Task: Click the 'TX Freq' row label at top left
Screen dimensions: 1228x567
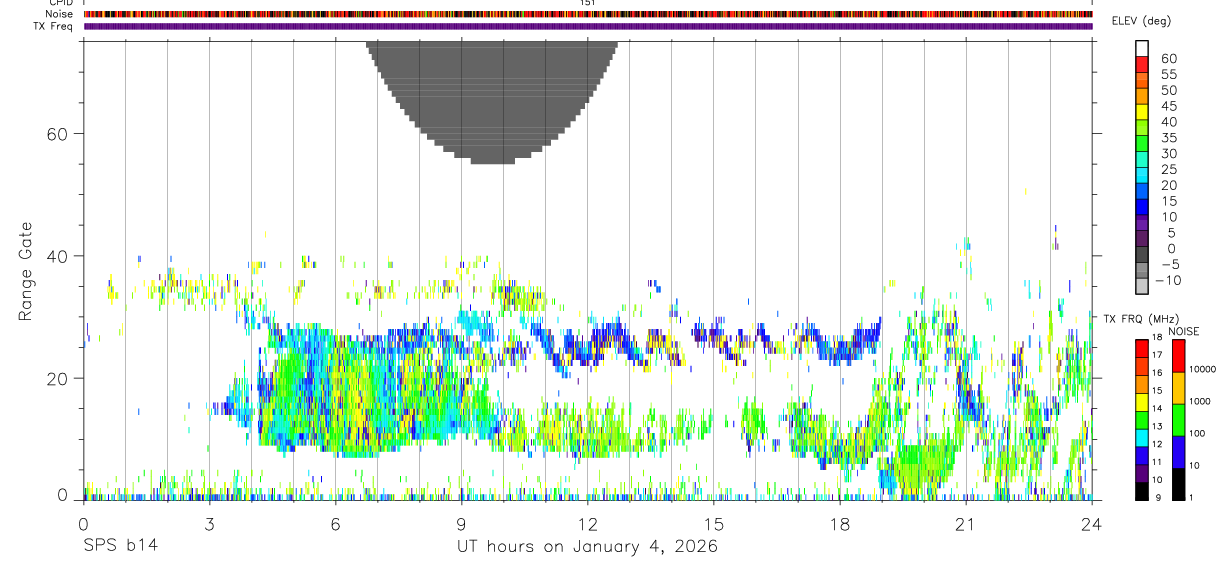Action: point(54,26)
